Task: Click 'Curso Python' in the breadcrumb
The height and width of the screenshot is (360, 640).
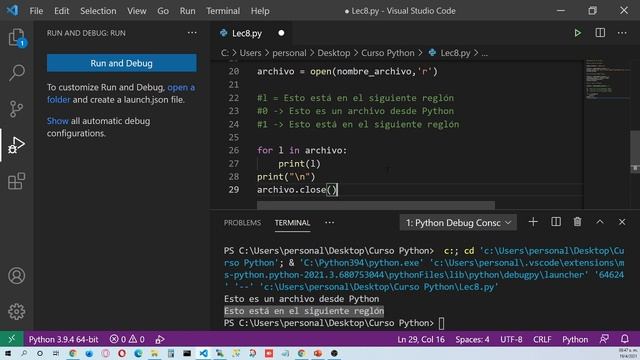Action: [387, 53]
